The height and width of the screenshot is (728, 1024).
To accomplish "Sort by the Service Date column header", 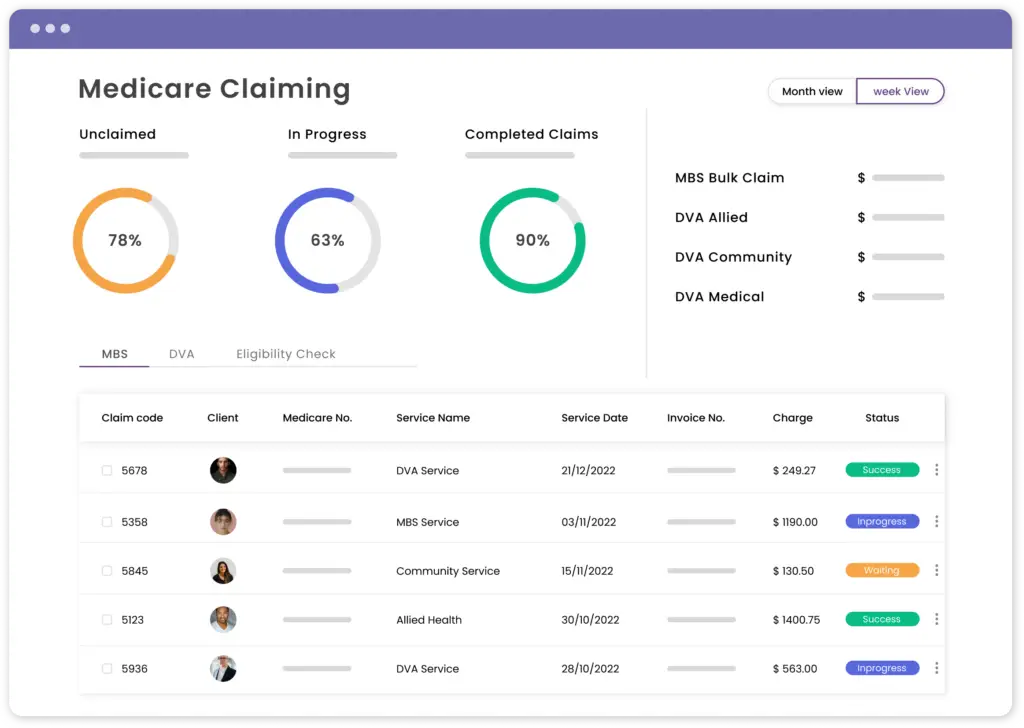I will click(594, 418).
